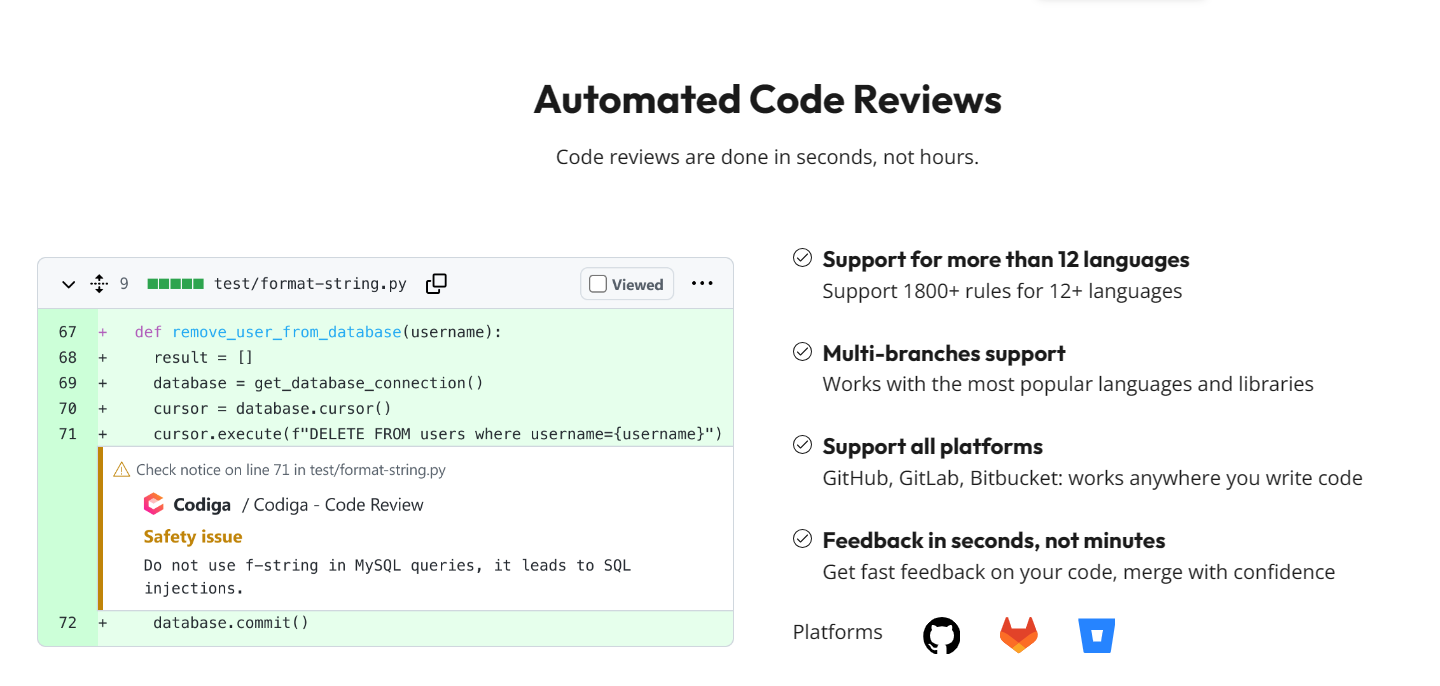The height and width of the screenshot is (686, 1440).
Task: Click the expand-all arrows icon in file header
Action: tap(99, 284)
